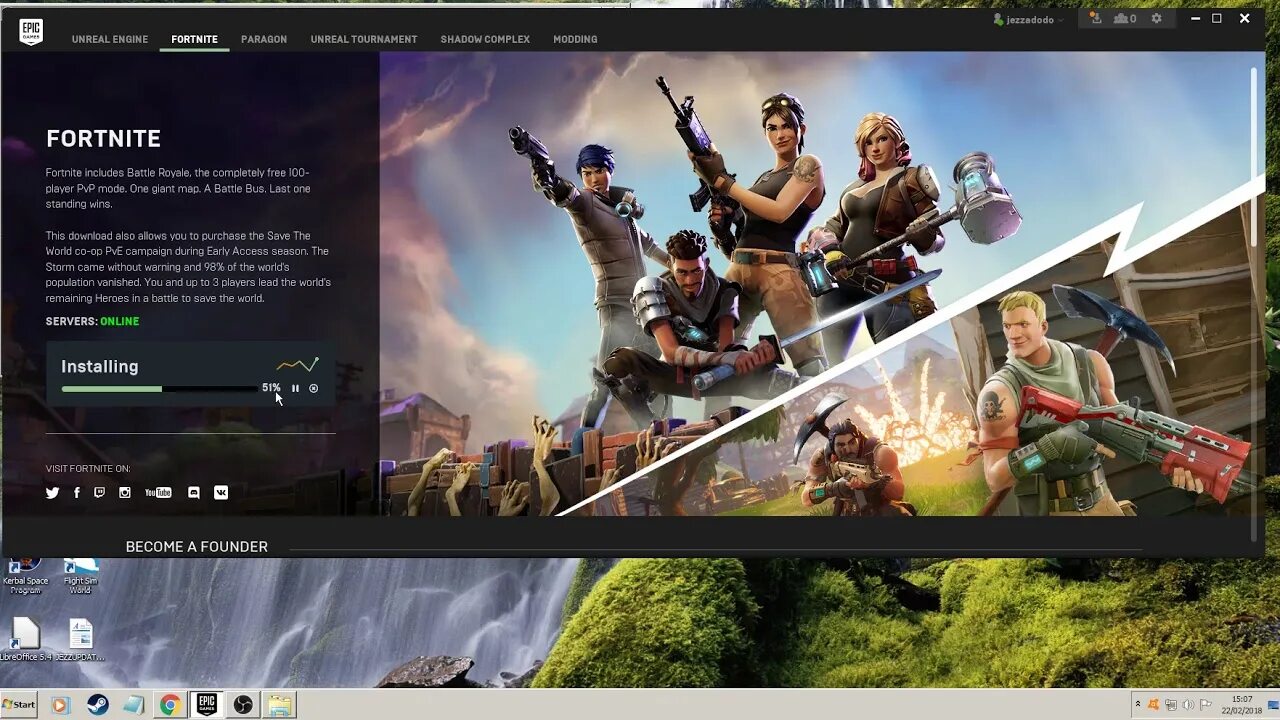Open the Windows Start menu

[x=19, y=705]
